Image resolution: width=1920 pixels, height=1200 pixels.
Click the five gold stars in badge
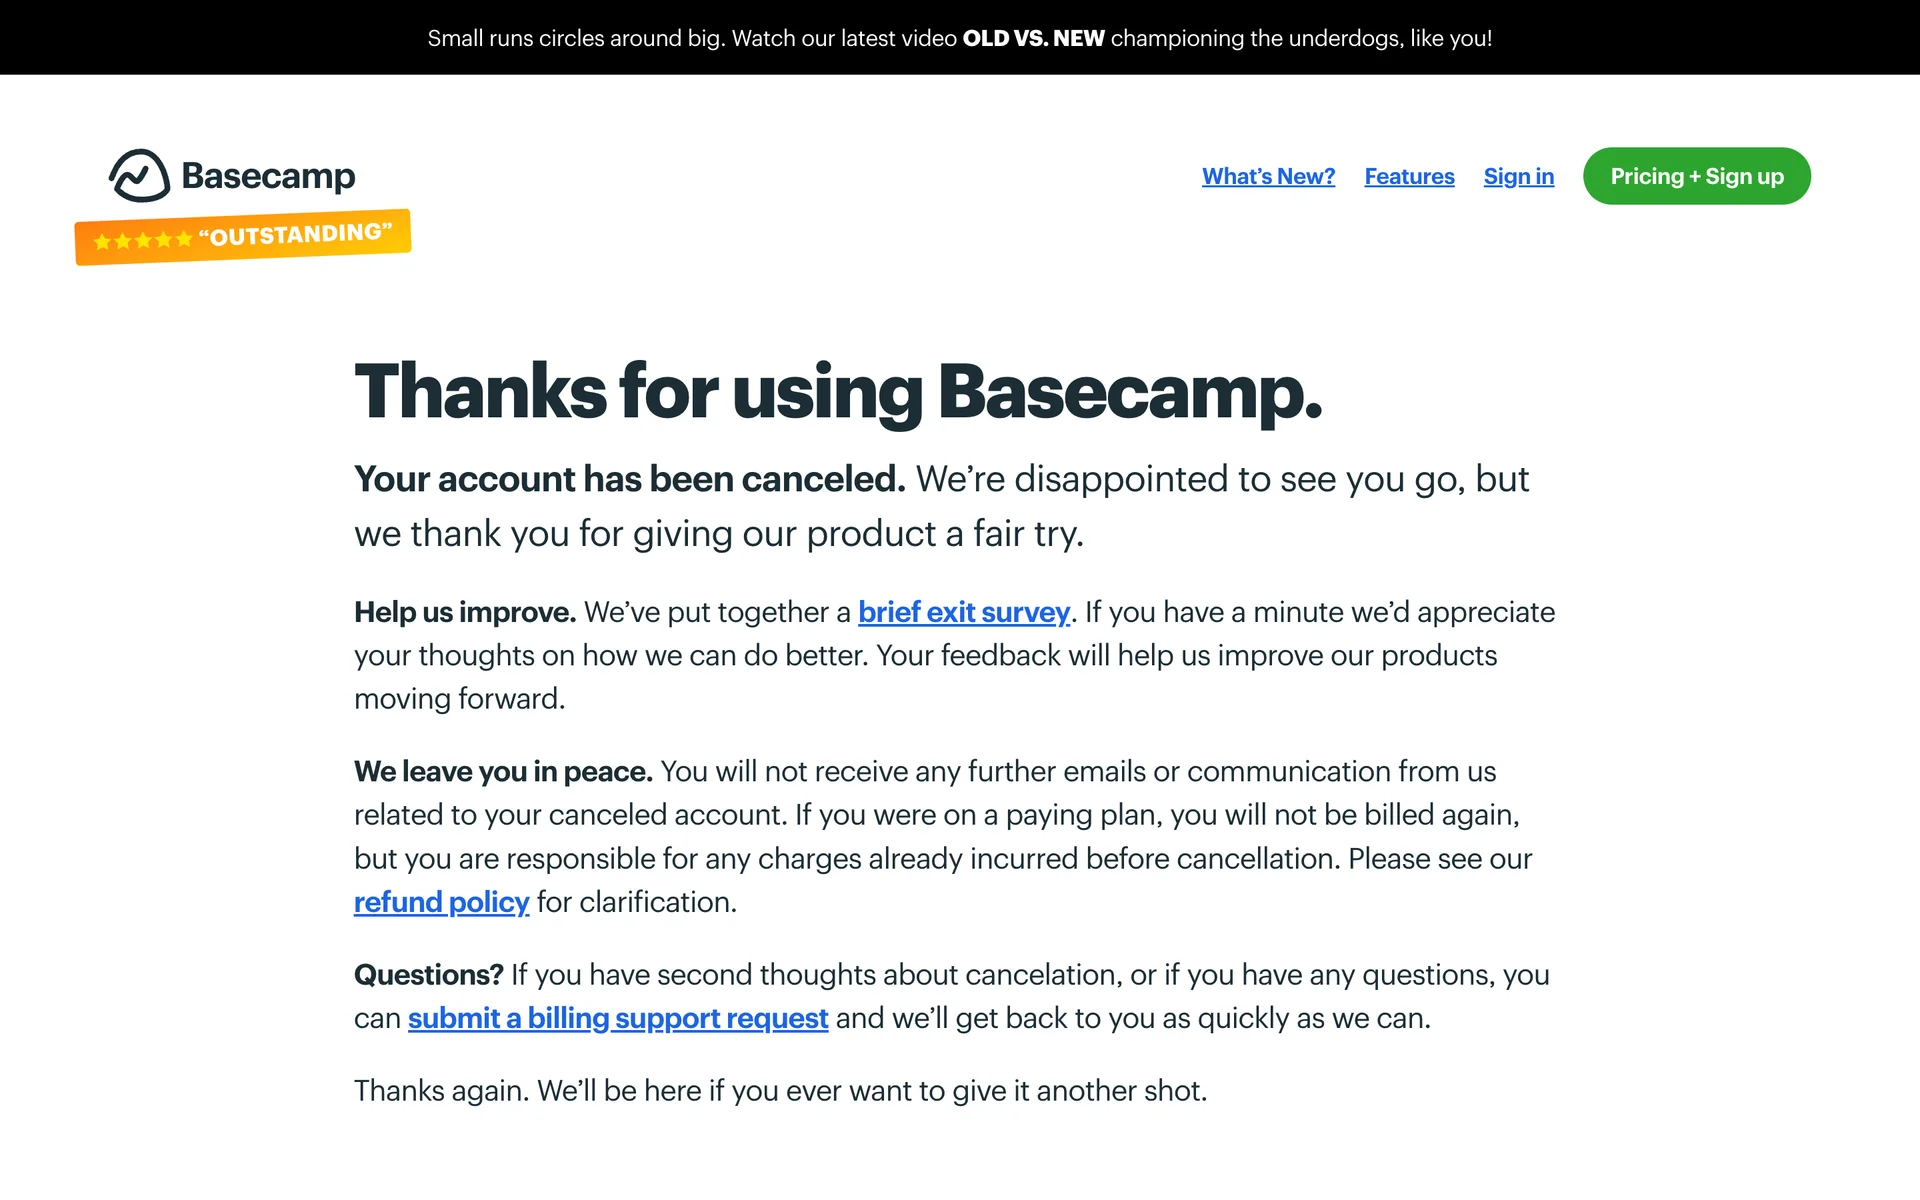[x=142, y=240]
